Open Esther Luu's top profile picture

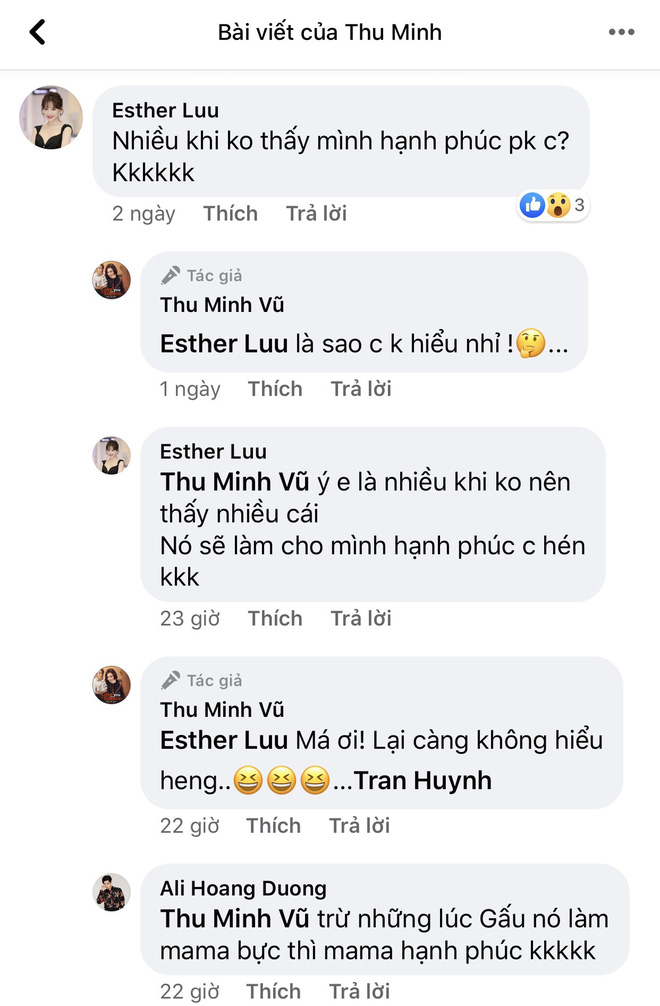pos(51,118)
